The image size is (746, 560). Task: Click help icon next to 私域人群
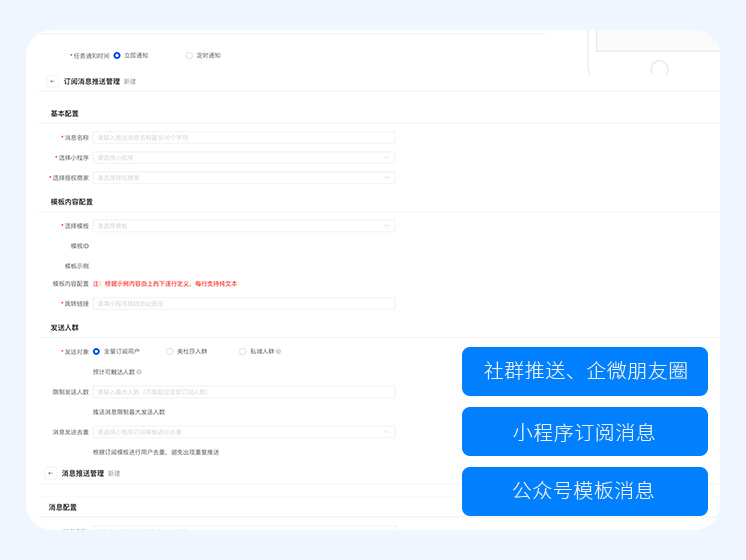tap(278, 352)
